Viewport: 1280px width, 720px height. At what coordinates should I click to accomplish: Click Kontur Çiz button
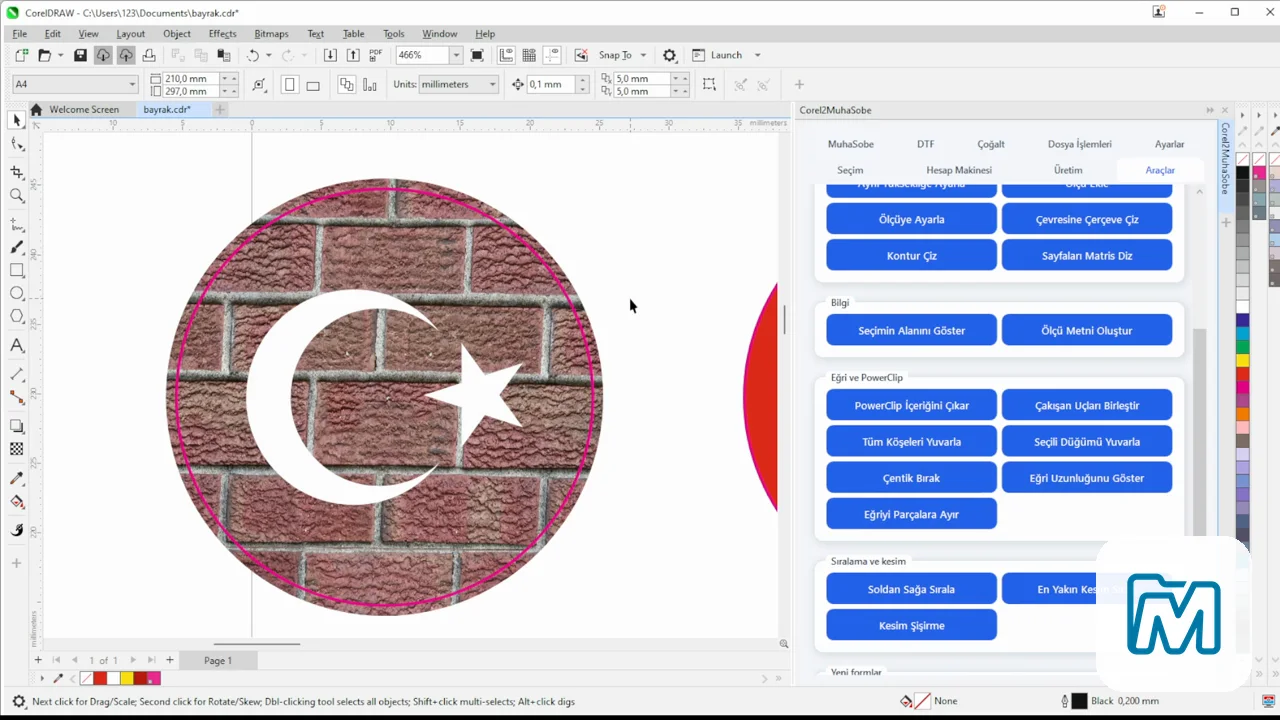[x=911, y=255]
